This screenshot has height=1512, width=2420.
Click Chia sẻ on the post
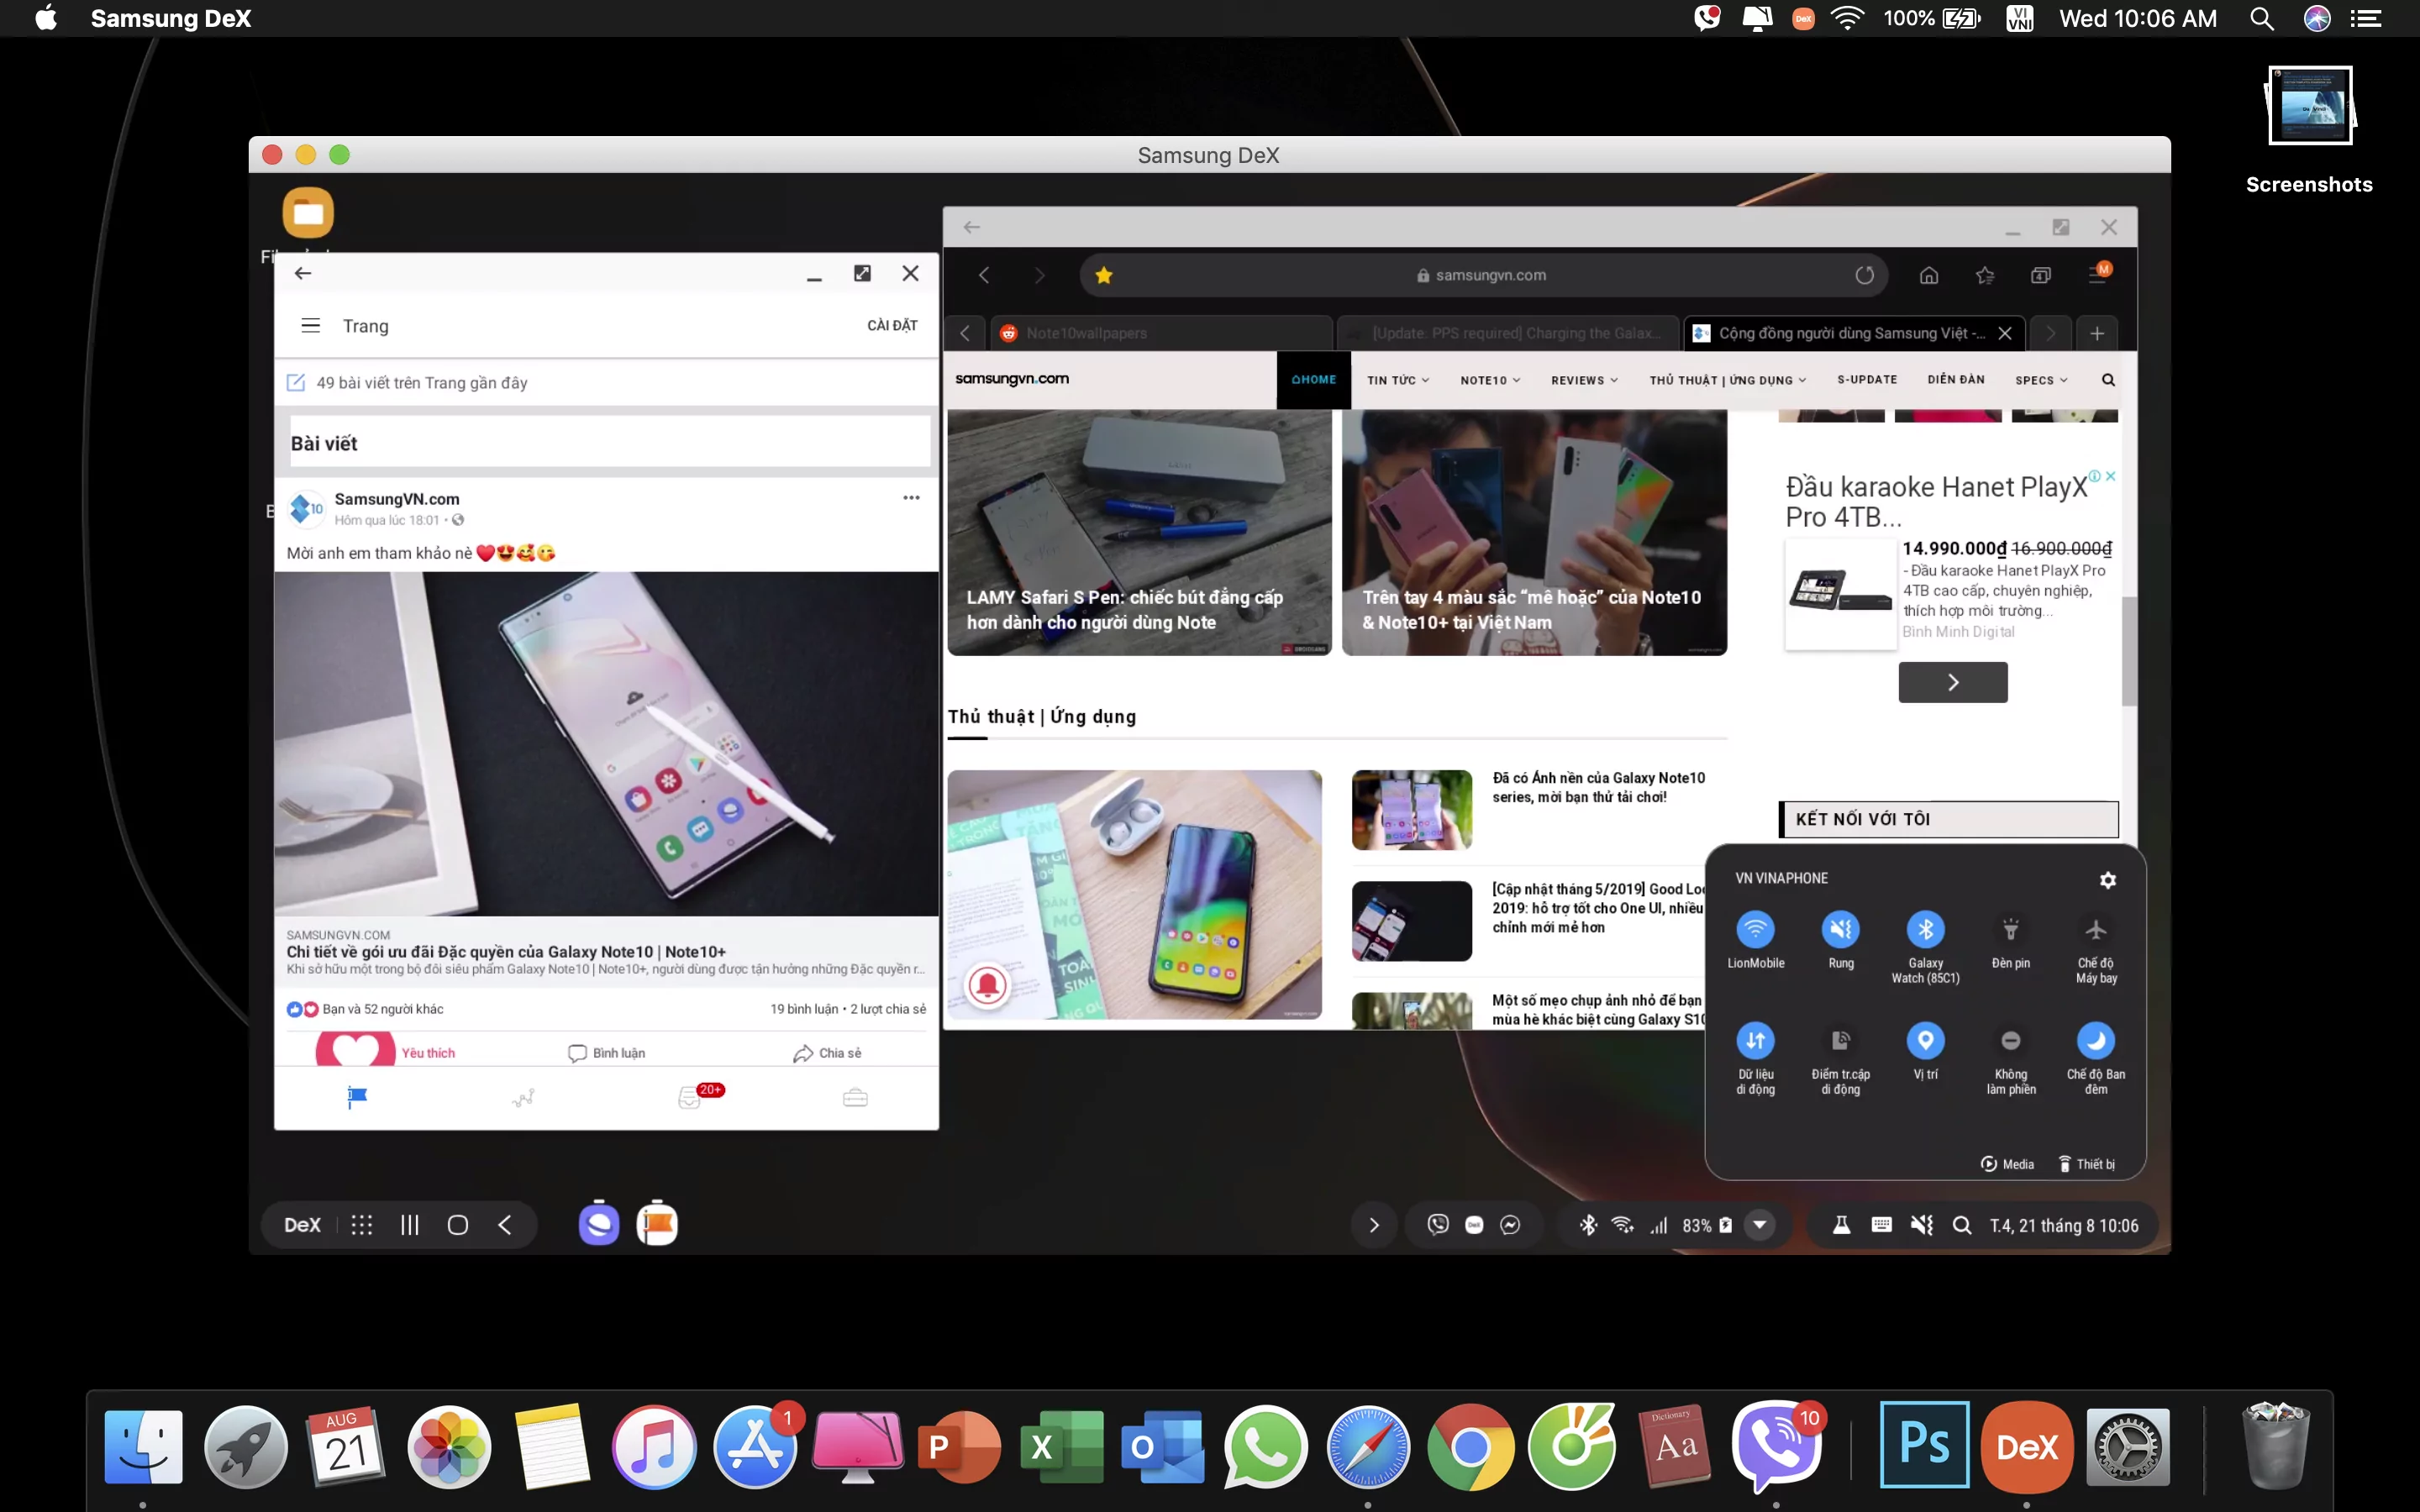pyautogui.click(x=827, y=1053)
